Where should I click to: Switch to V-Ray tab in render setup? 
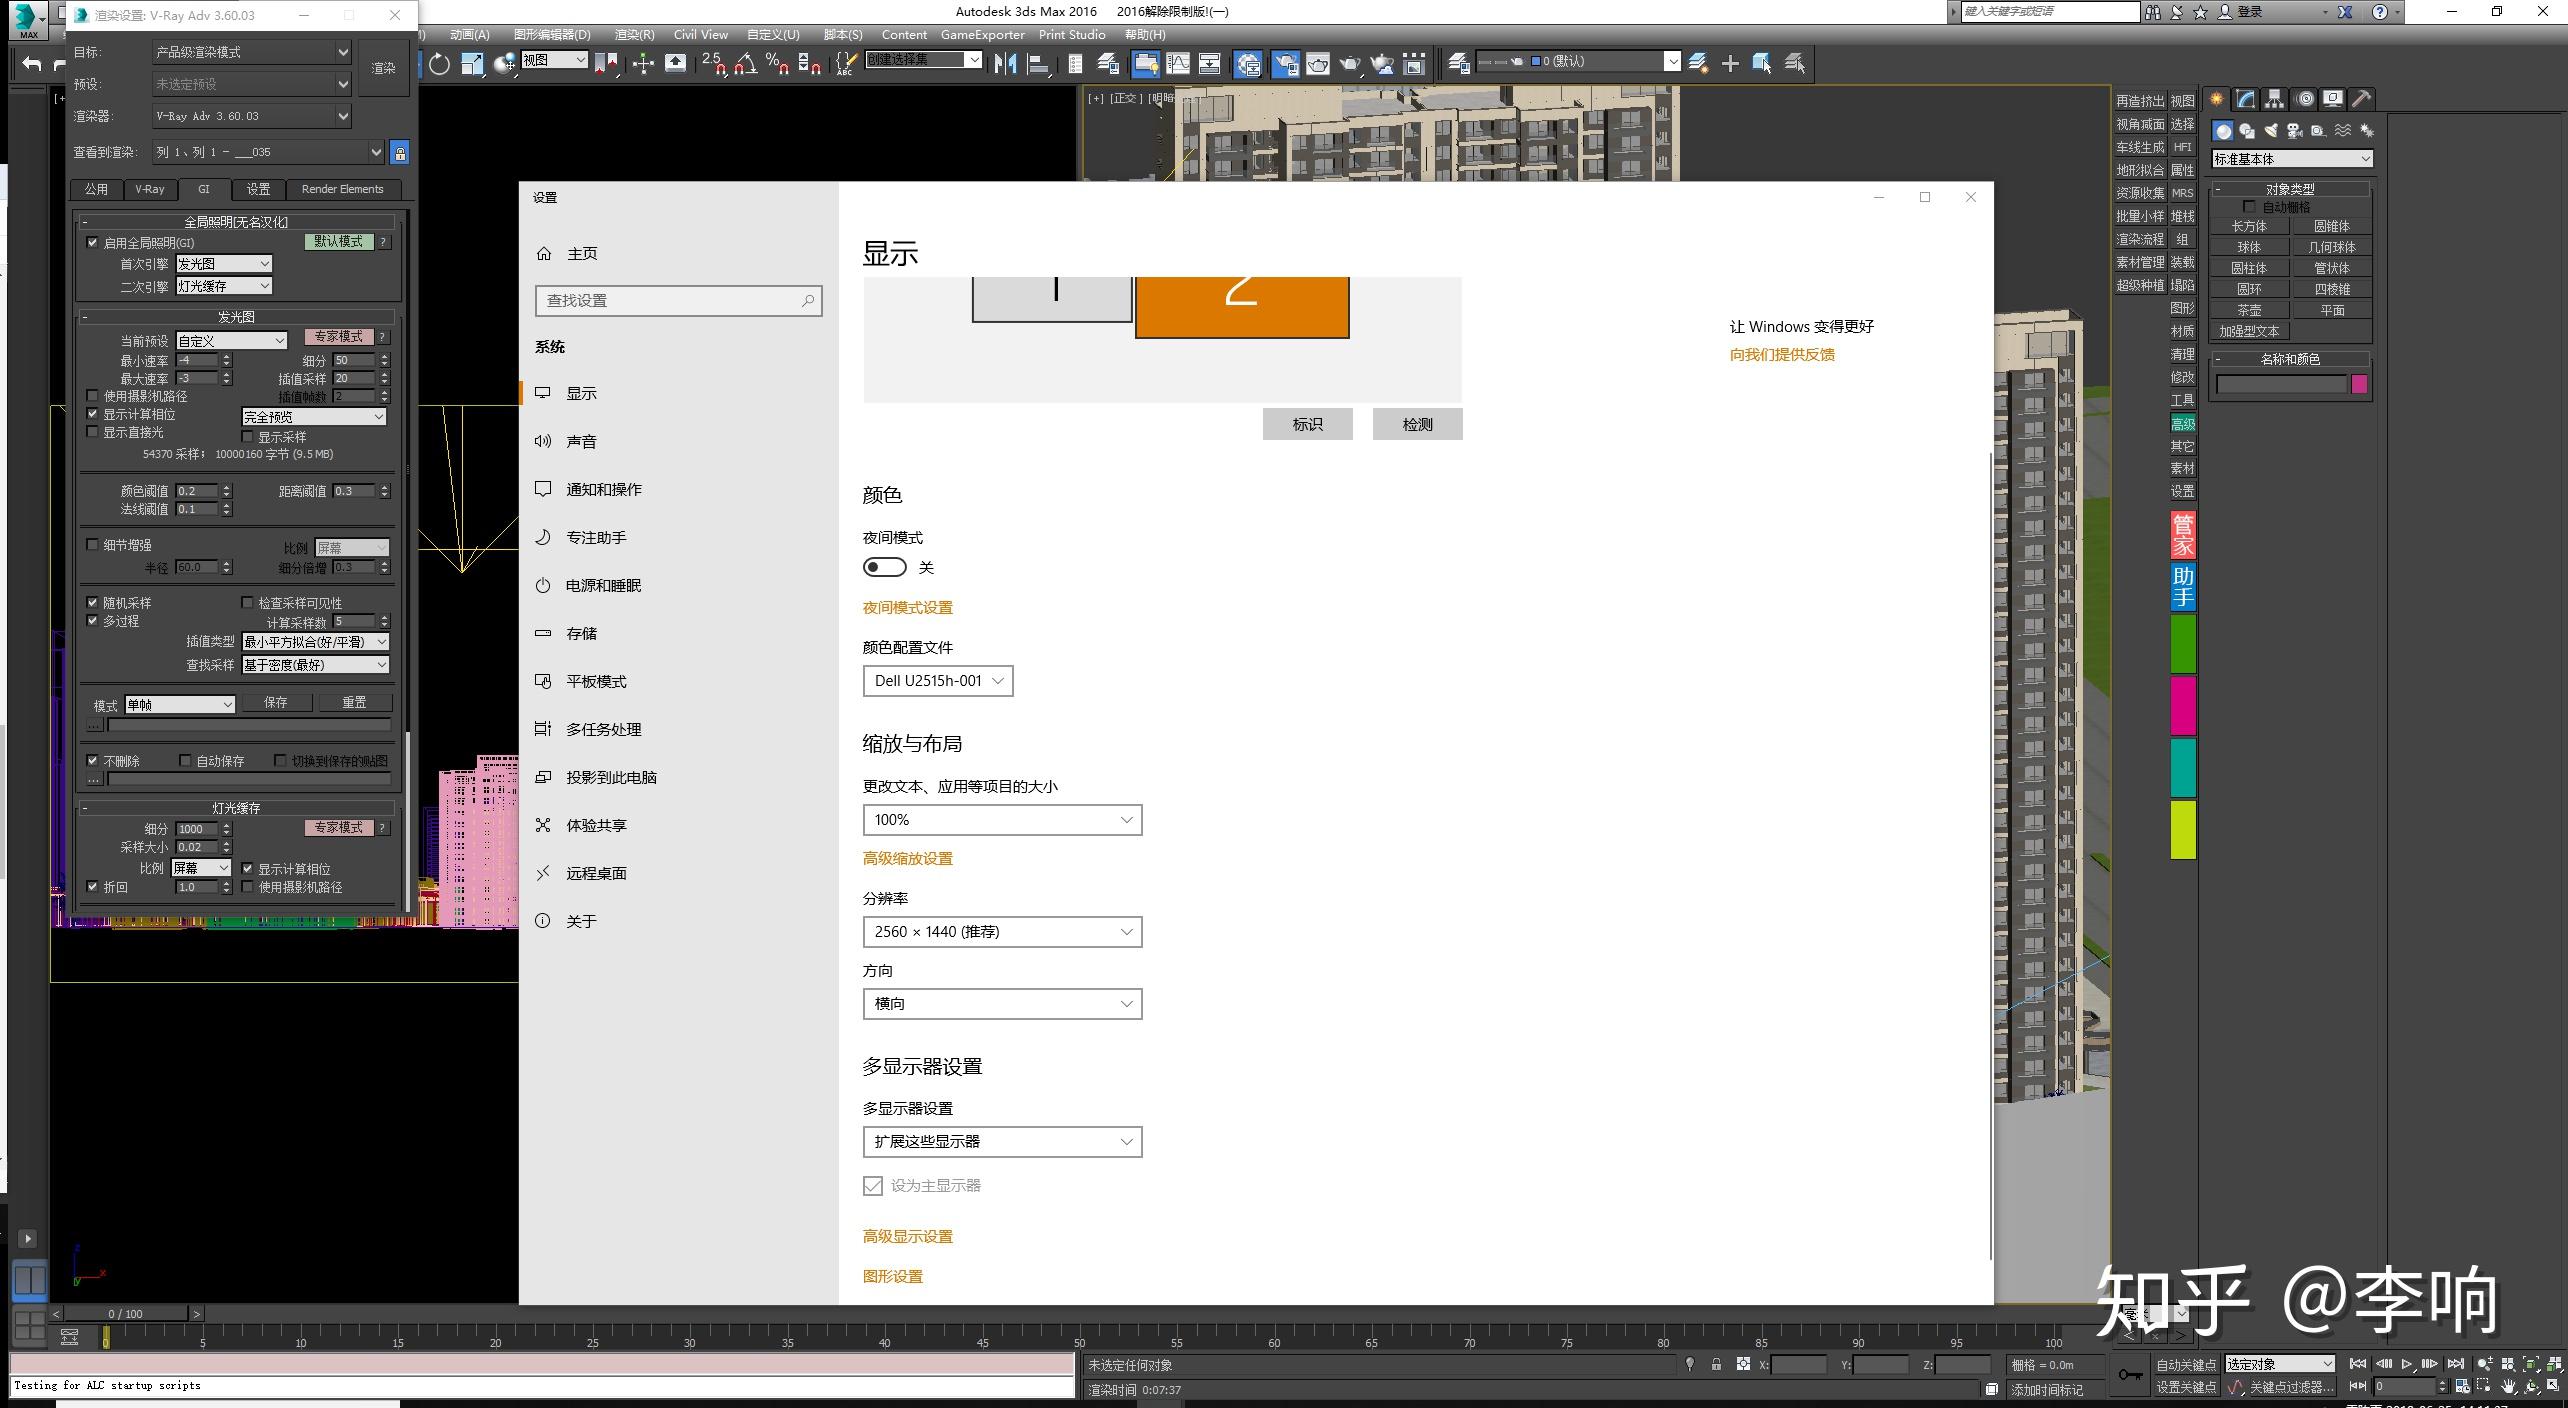(150, 189)
